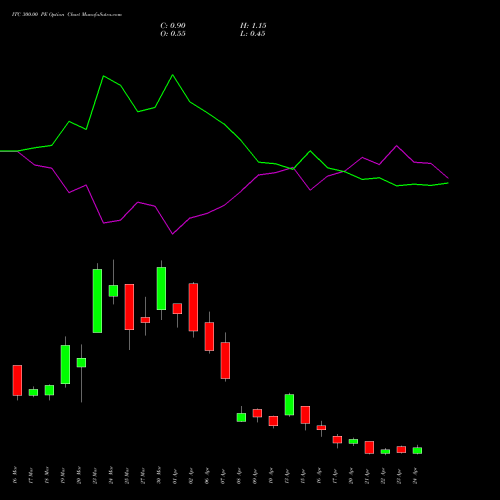
Task: Click the '30 Mar' date label on the axis
Action: (x=159, y=475)
